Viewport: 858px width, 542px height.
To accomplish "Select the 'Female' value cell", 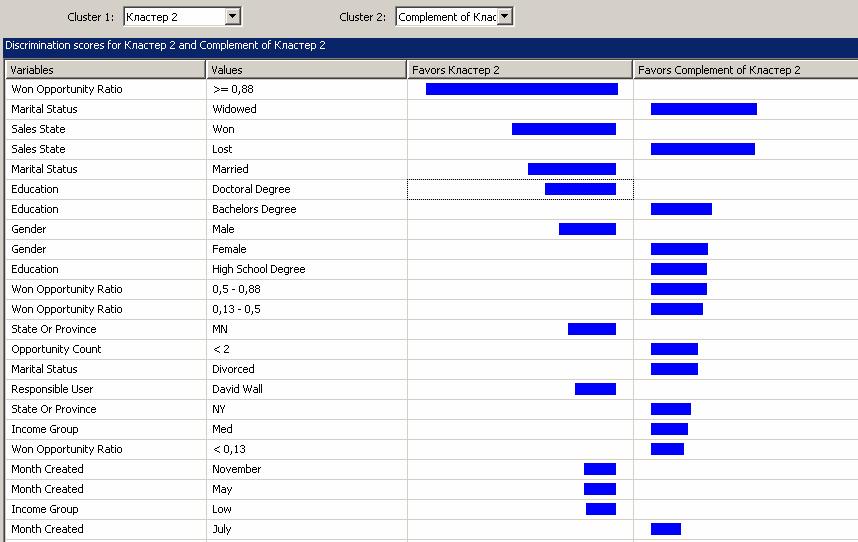I will pyautogui.click(x=307, y=249).
